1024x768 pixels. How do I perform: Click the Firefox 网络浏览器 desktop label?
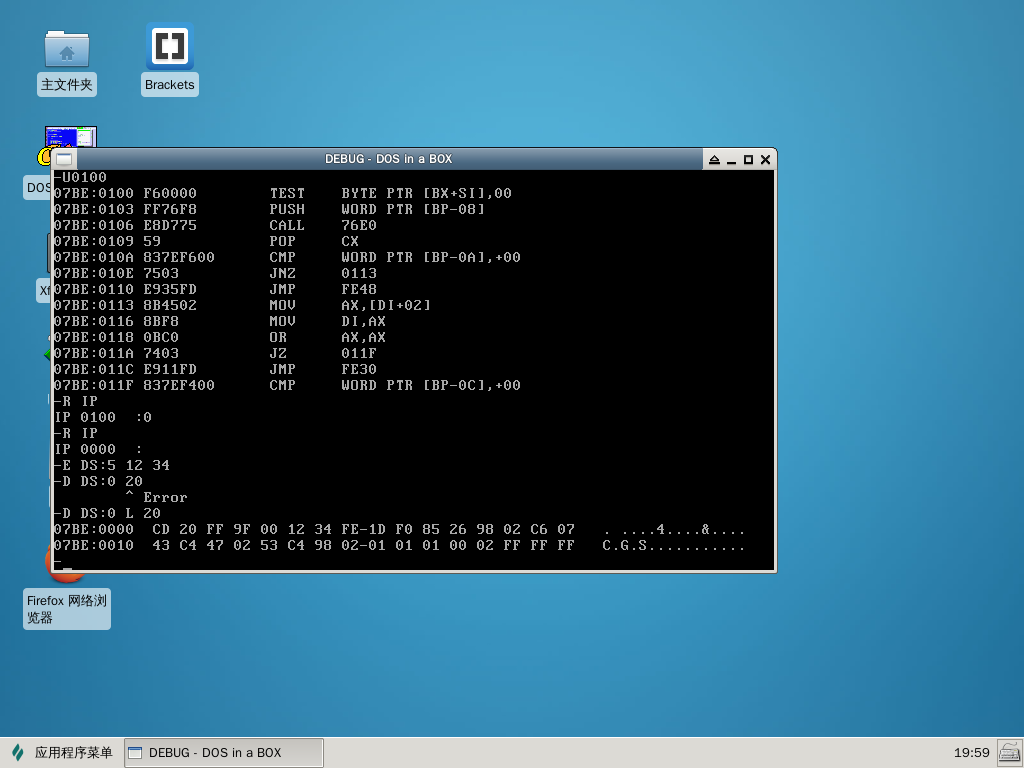point(67,609)
